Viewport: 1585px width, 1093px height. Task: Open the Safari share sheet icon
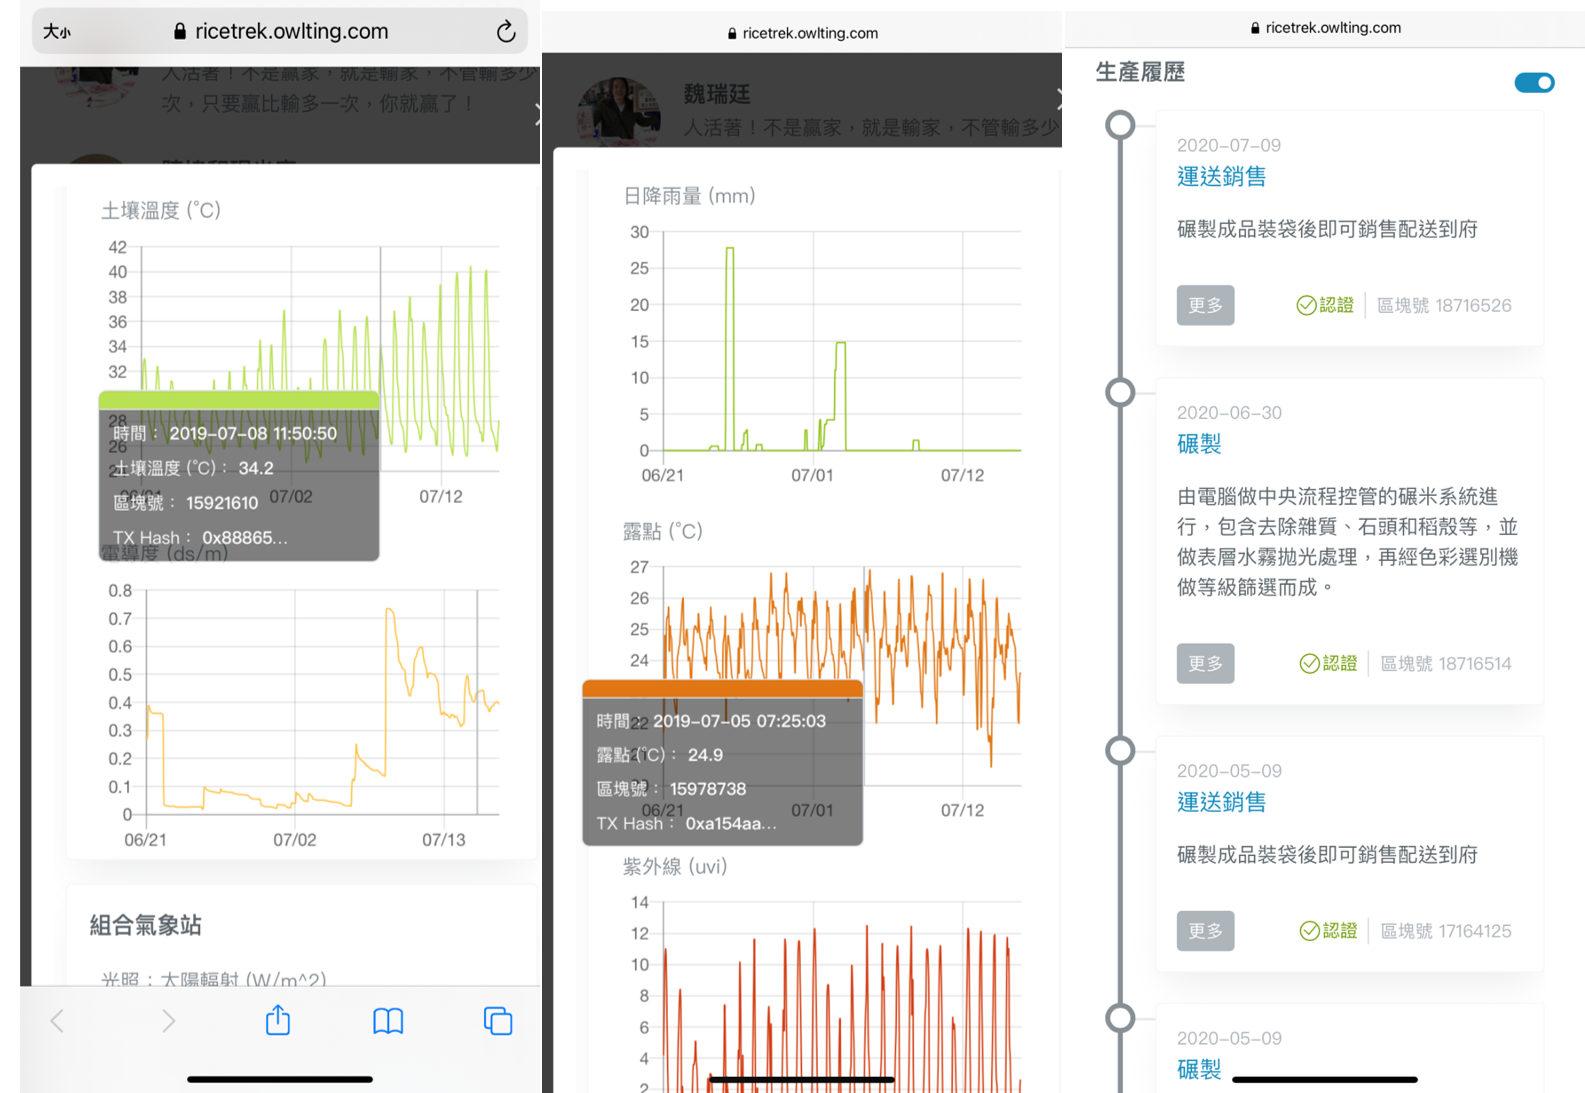(x=278, y=1020)
